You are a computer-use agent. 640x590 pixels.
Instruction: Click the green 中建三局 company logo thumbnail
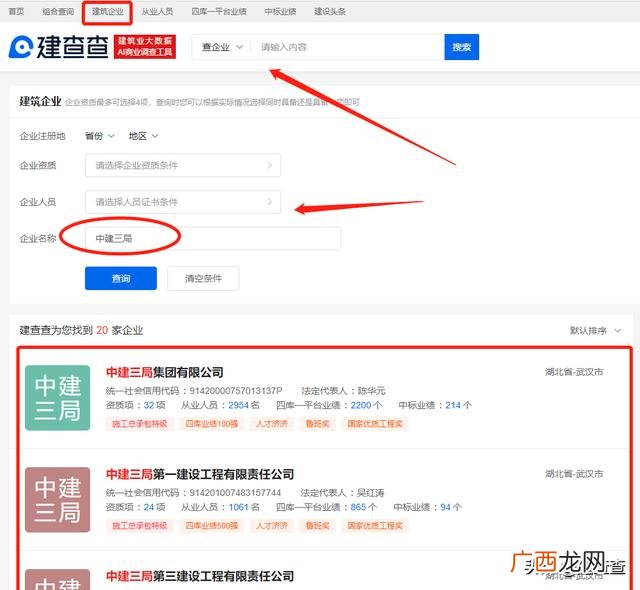(58, 398)
